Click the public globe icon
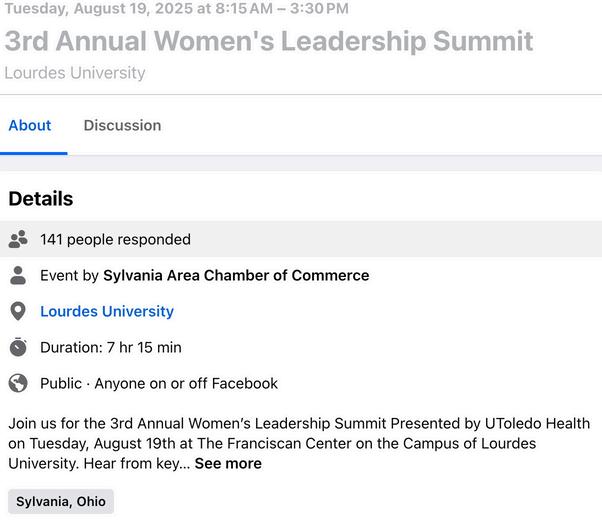The image size is (602, 527). coord(18,383)
